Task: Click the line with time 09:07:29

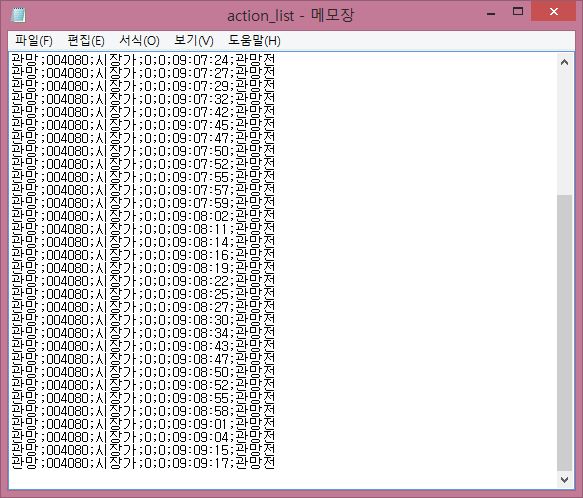Action: (143, 86)
